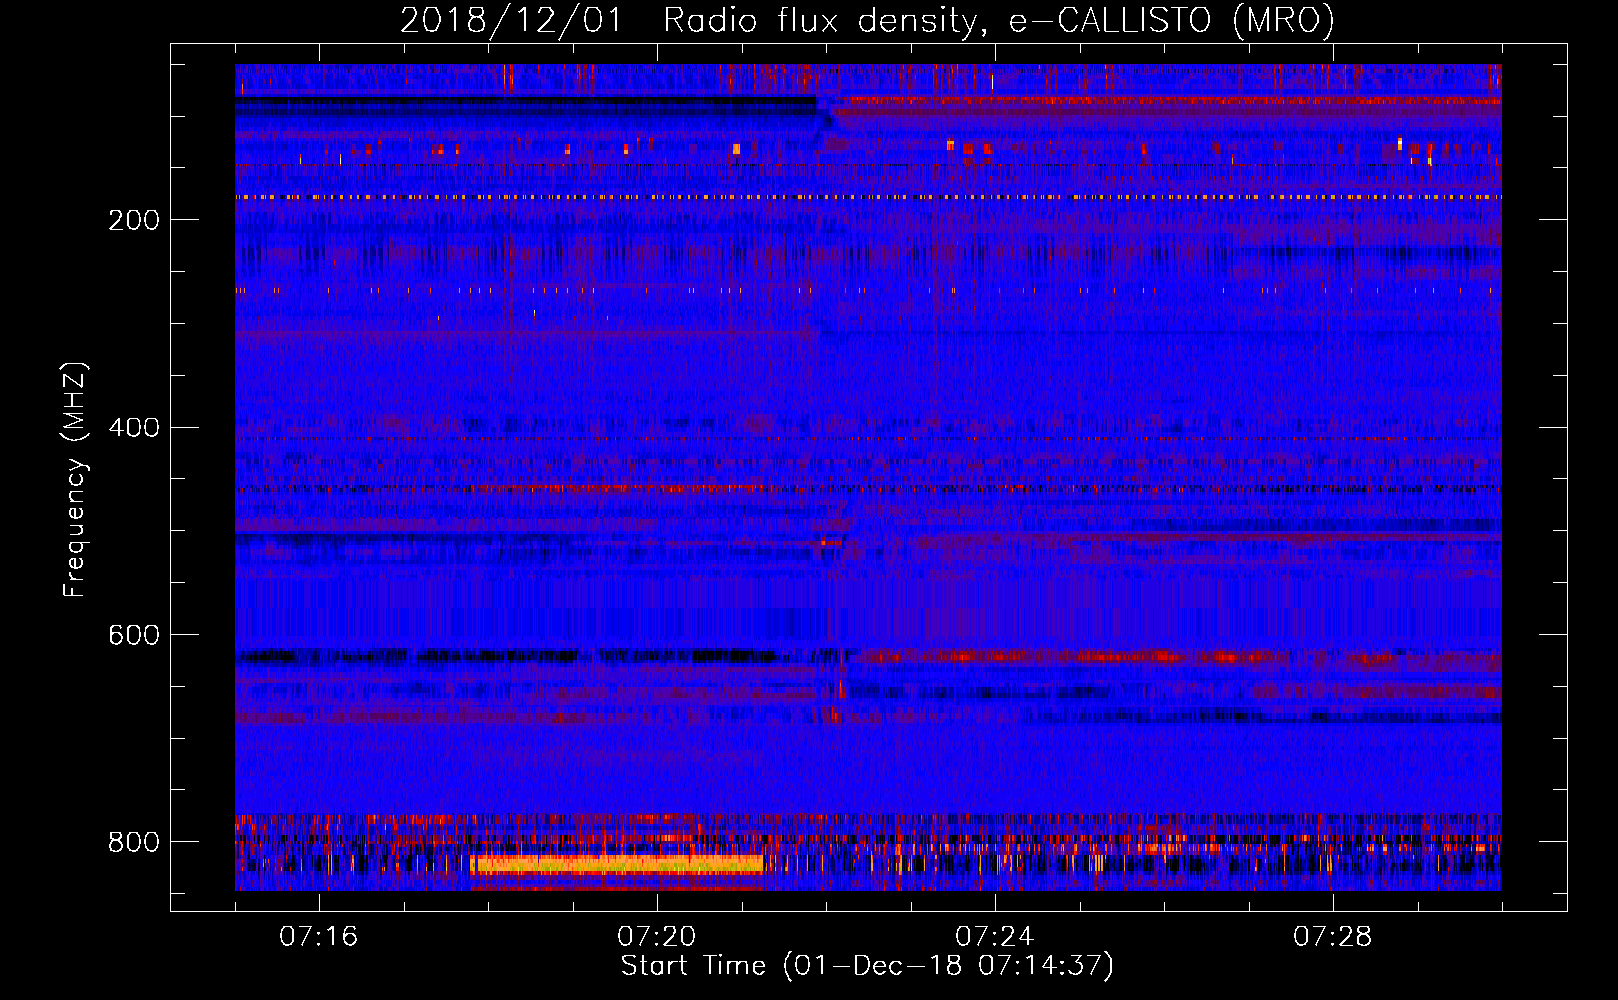Viewport: 1618px width, 1000px height.
Task: Click the plot title "Radio flux density, e-CALLISTO (MRO)"
Action: tap(998, 20)
